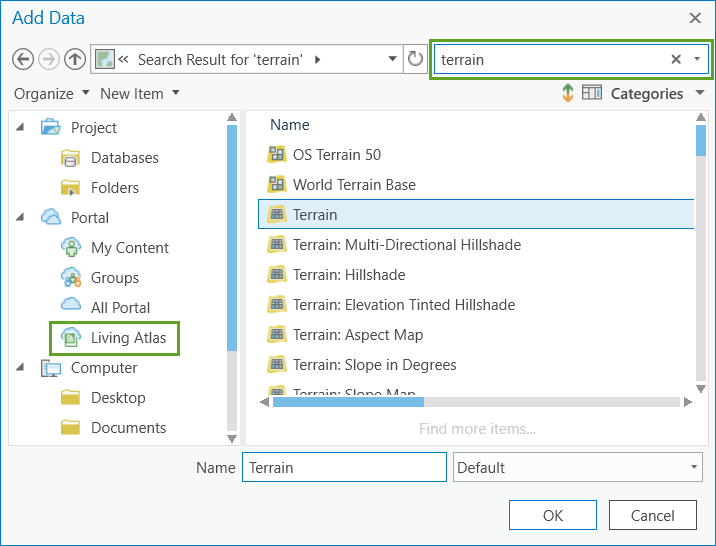Screen dimensions: 716x546
Task: Open the Organize menu
Action: pos(52,93)
